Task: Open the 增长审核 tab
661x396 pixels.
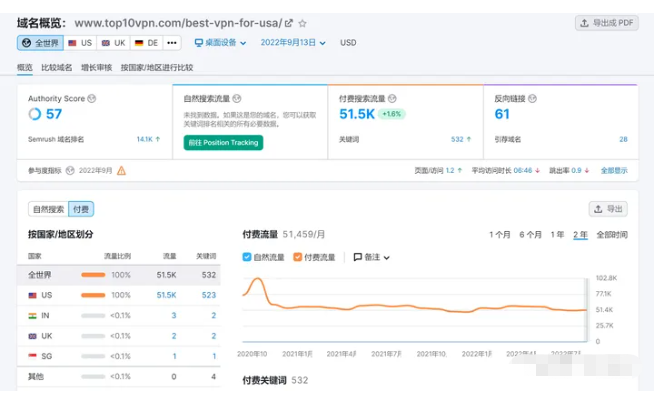Action: click(97, 68)
